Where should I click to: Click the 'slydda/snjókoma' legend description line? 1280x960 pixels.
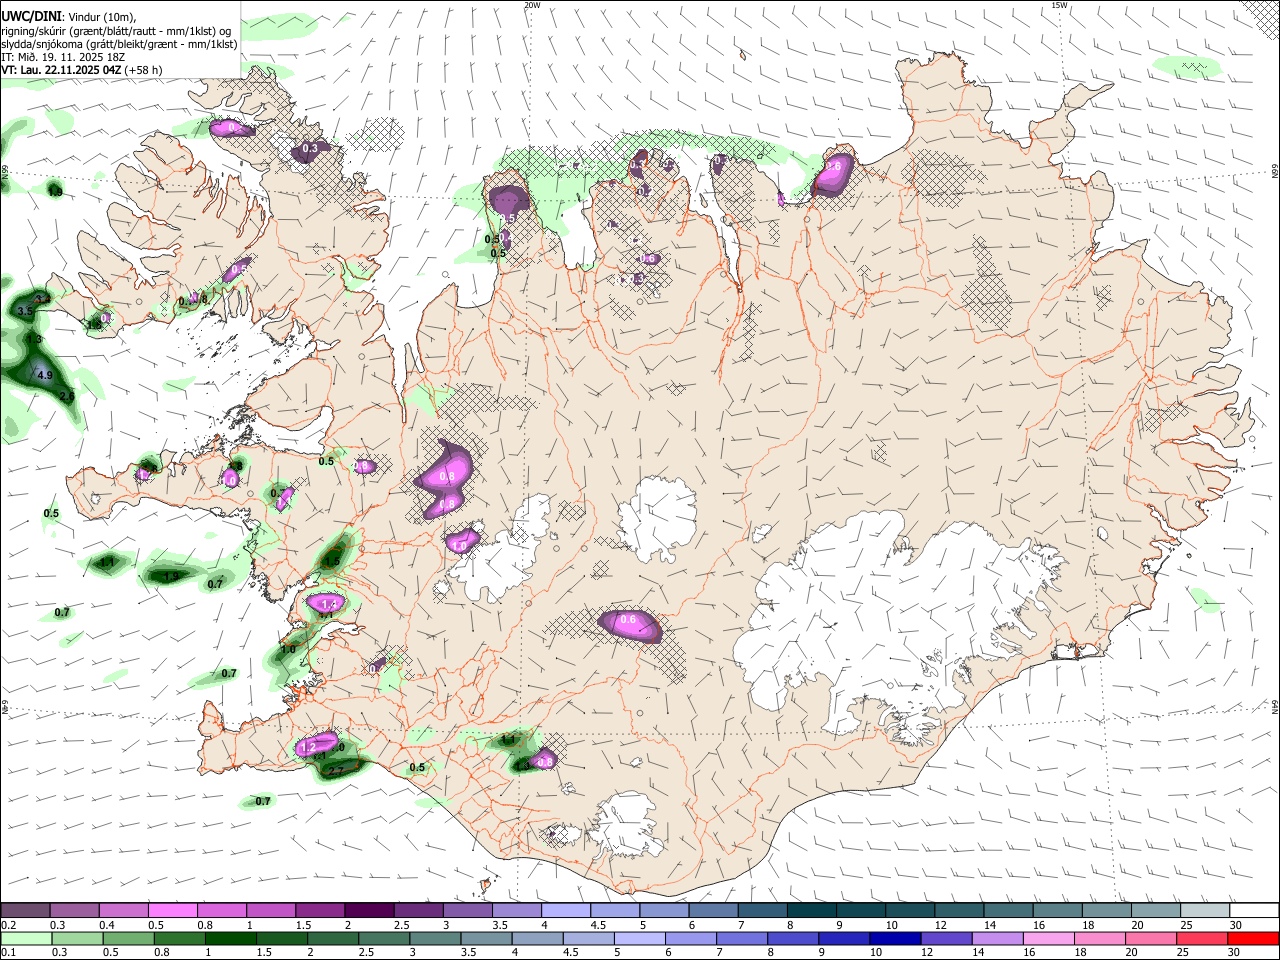[119, 44]
